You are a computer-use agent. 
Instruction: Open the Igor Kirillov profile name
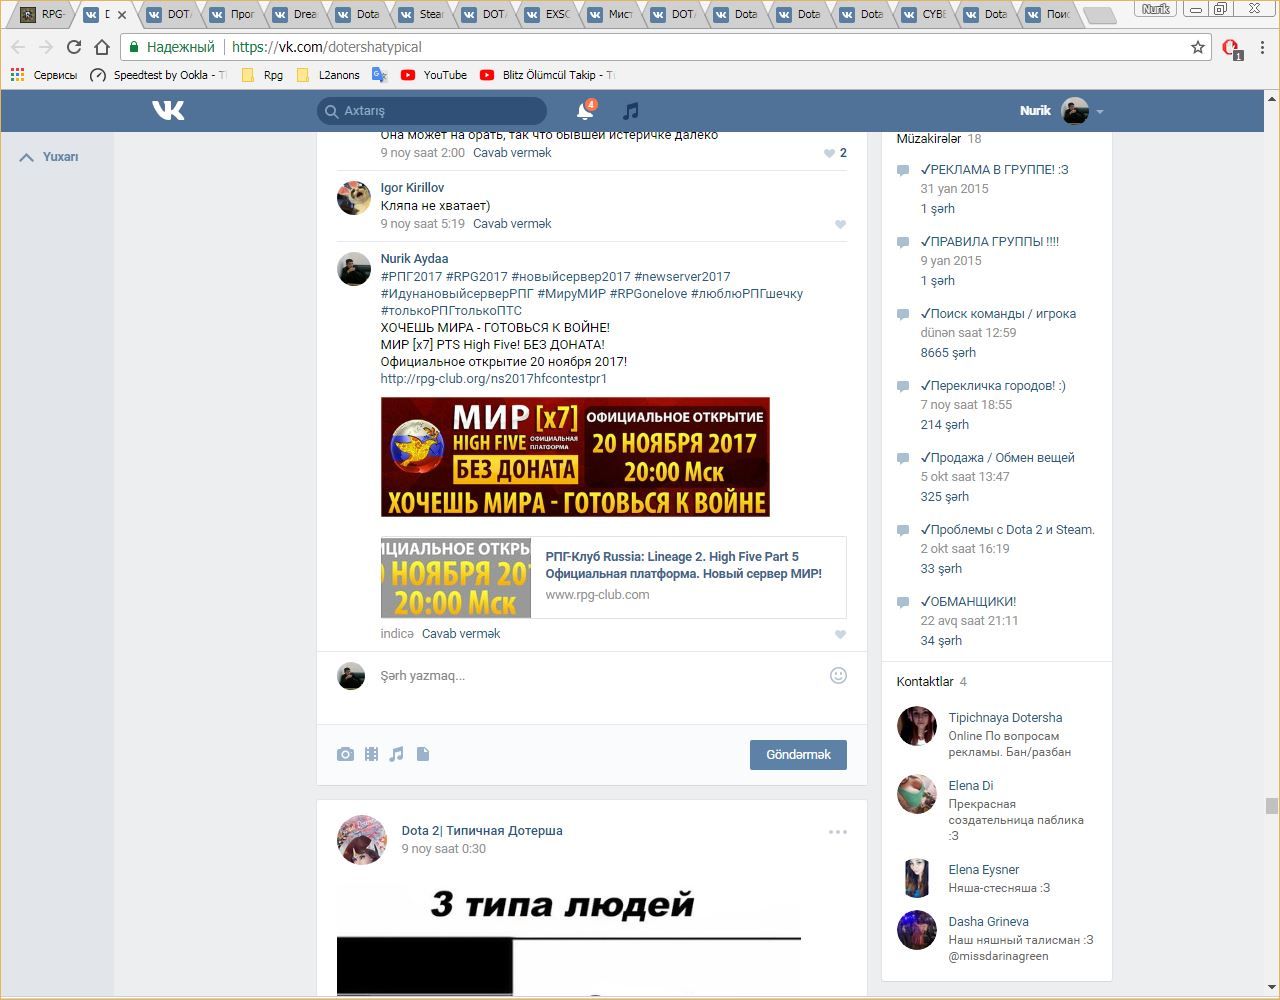[412, 188]
